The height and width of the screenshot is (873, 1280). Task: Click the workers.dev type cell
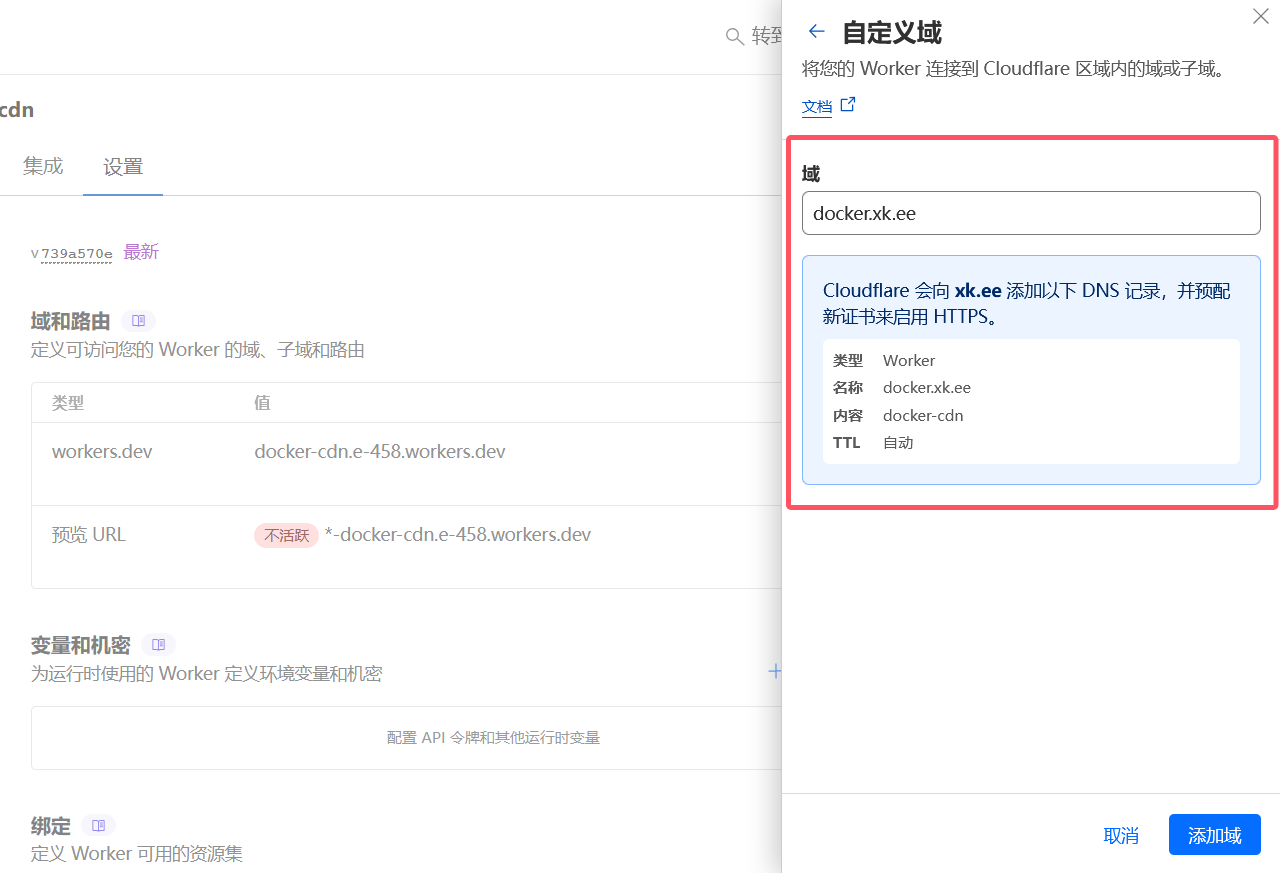pos(102,452)
